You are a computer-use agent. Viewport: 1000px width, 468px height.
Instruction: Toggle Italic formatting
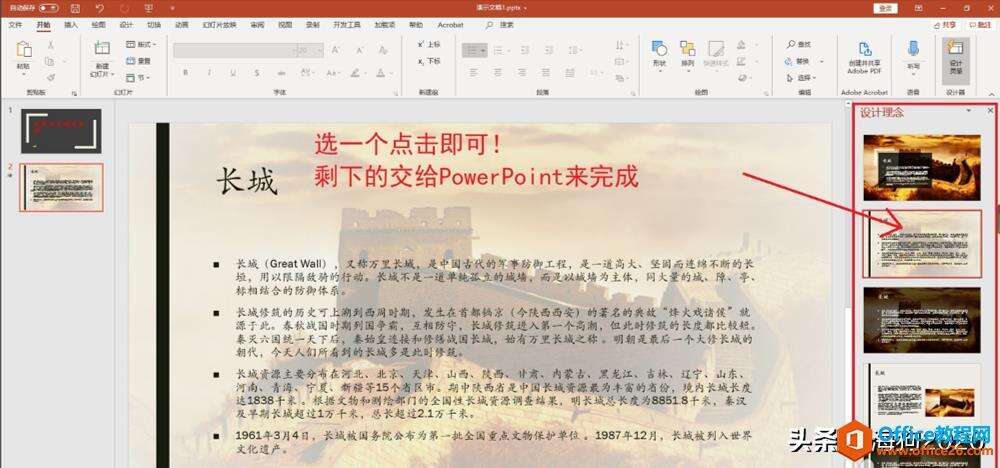point(209,73)
